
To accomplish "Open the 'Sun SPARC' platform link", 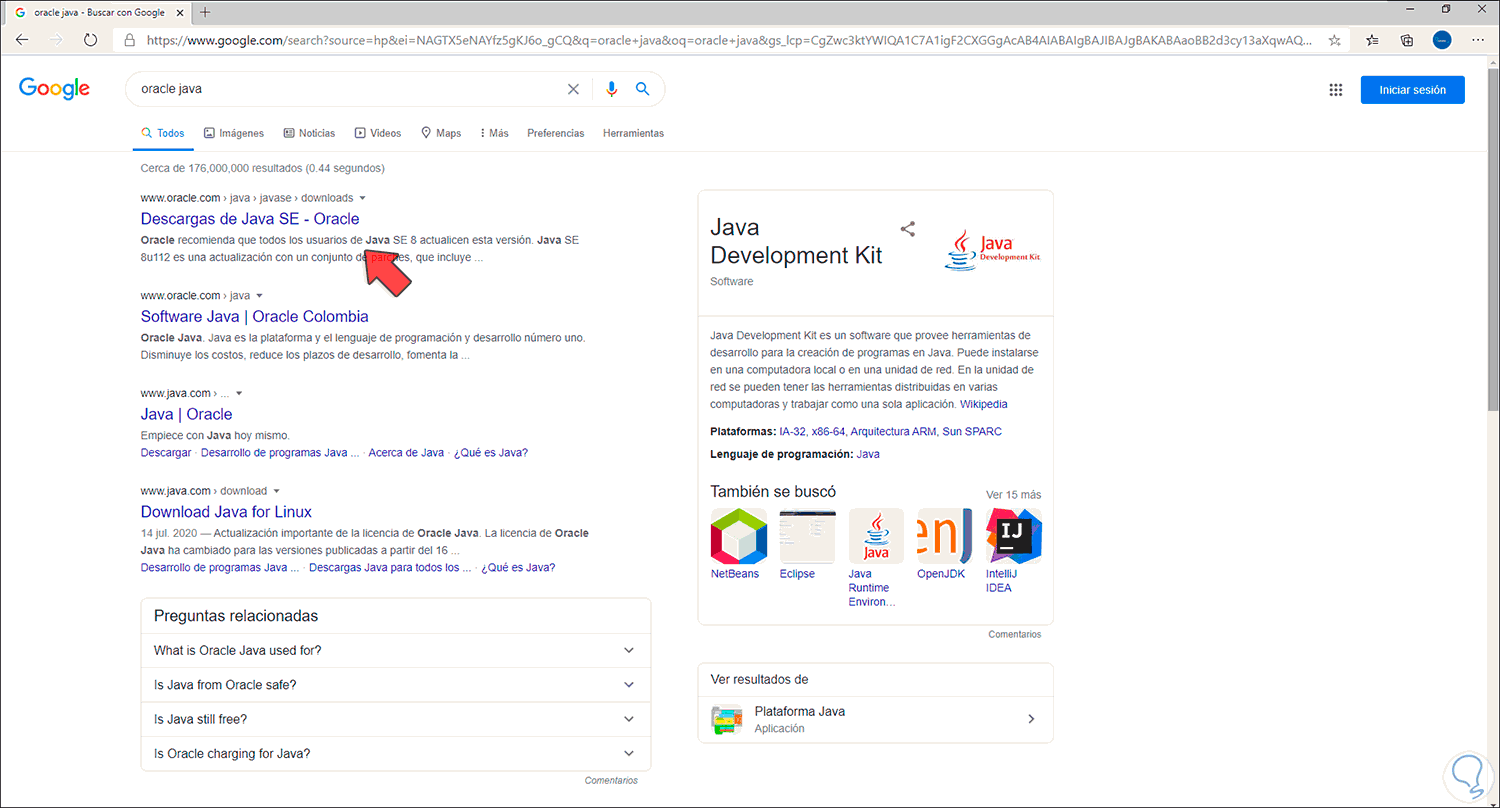I will pos(972,432).
